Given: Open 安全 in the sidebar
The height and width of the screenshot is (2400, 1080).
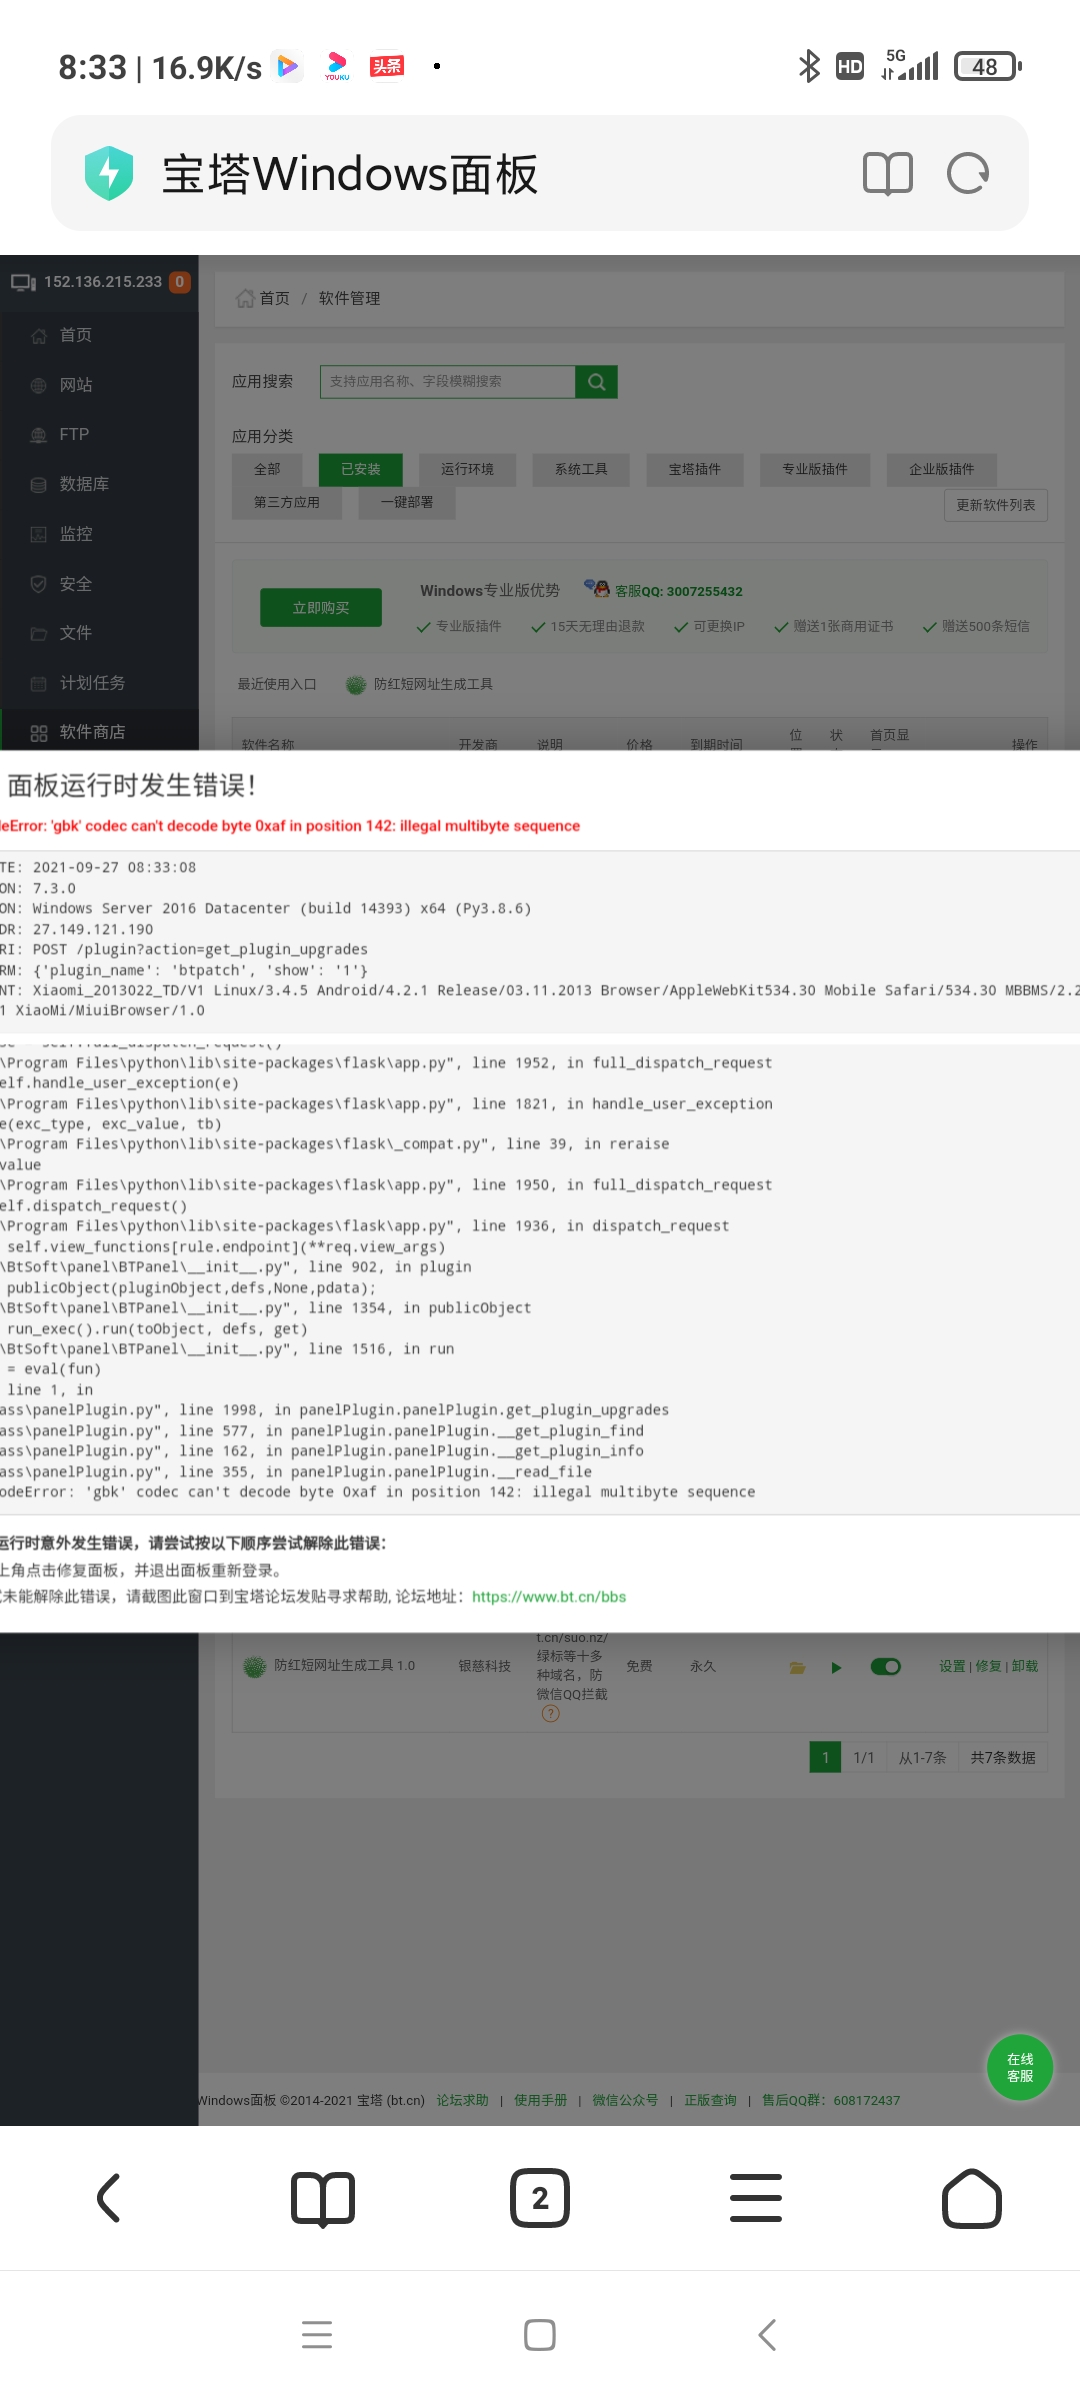Looking at the screenshot, I should pos(76,584).
